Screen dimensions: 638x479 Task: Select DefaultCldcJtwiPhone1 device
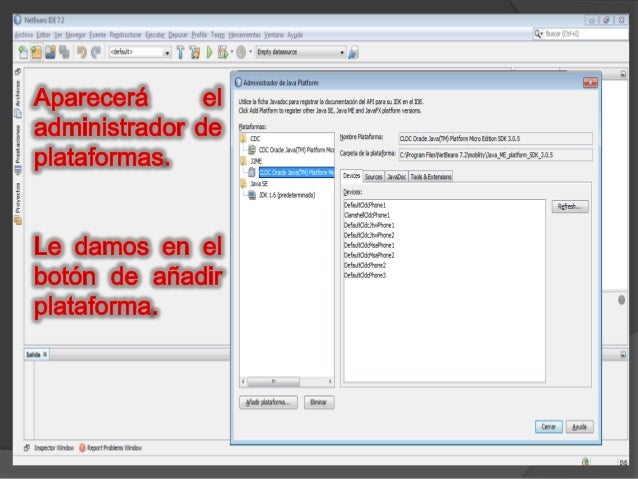click(x=369, y=225)
